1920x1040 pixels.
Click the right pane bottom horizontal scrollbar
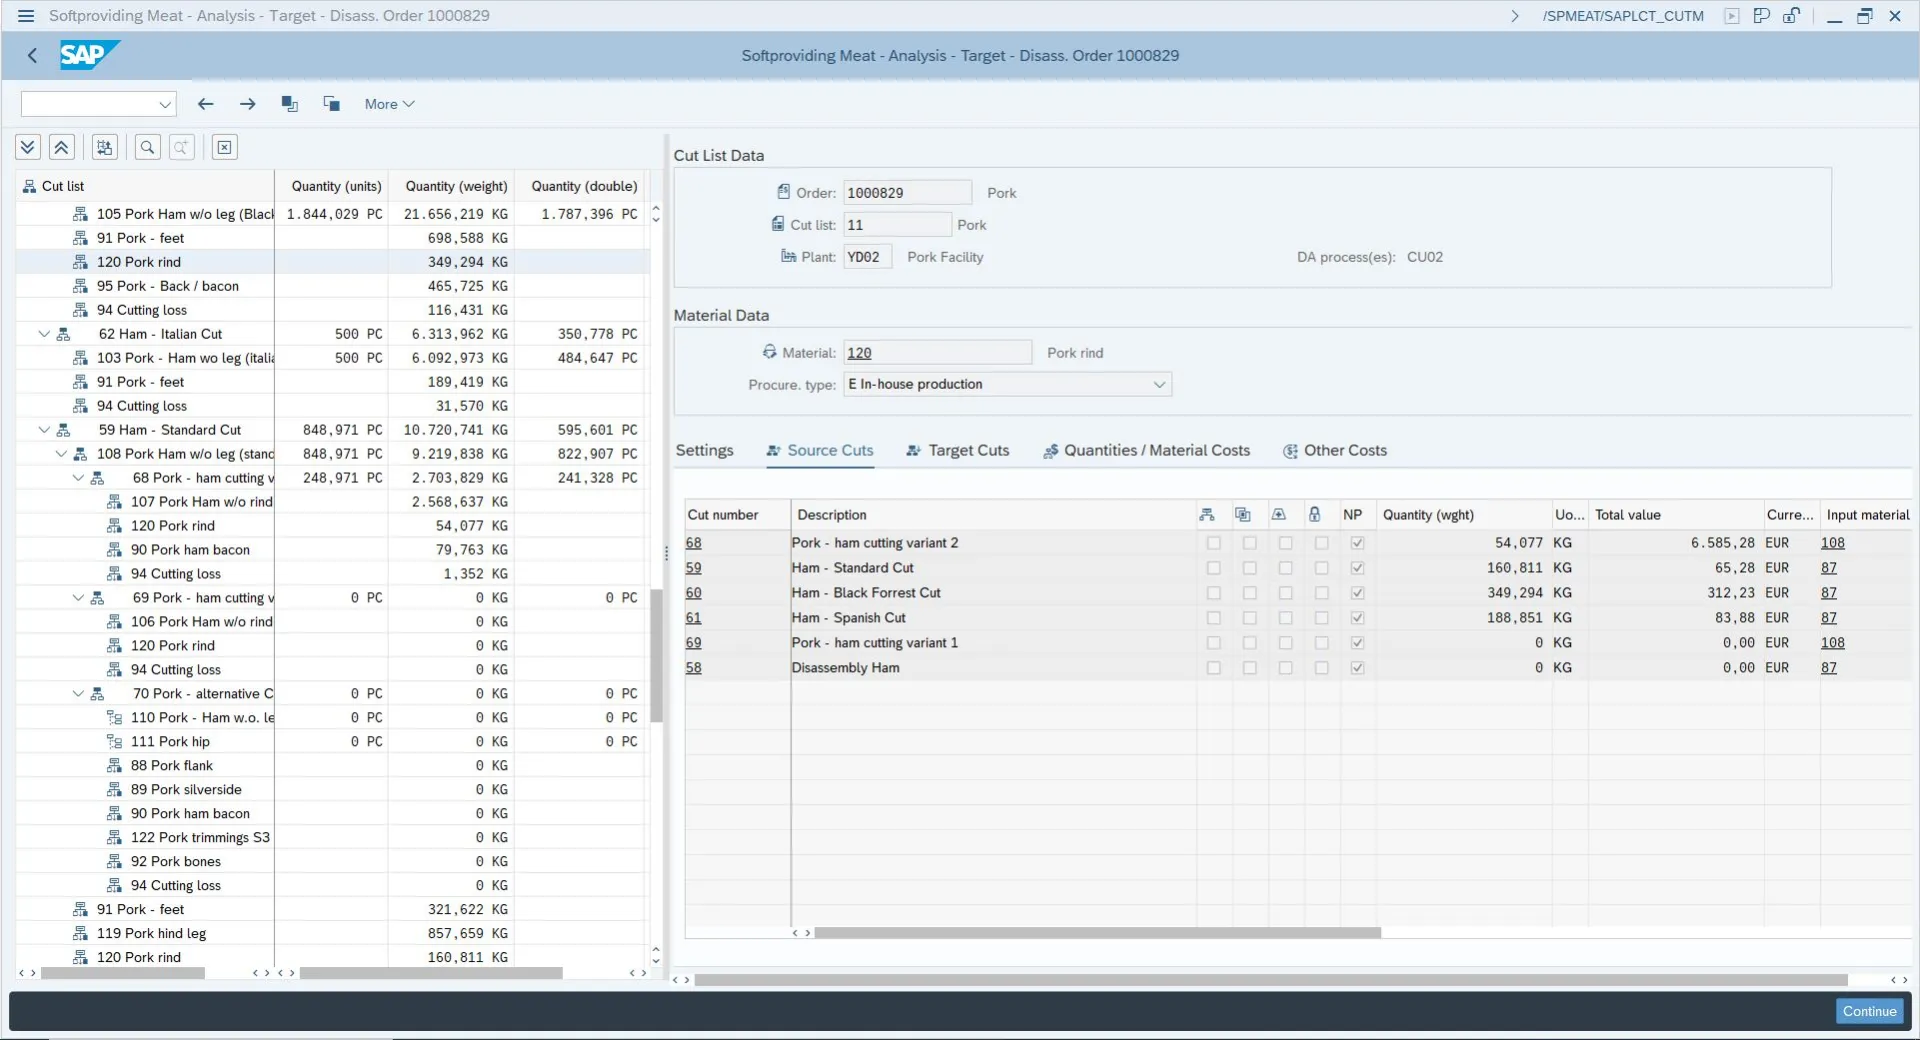[1271, 980]
